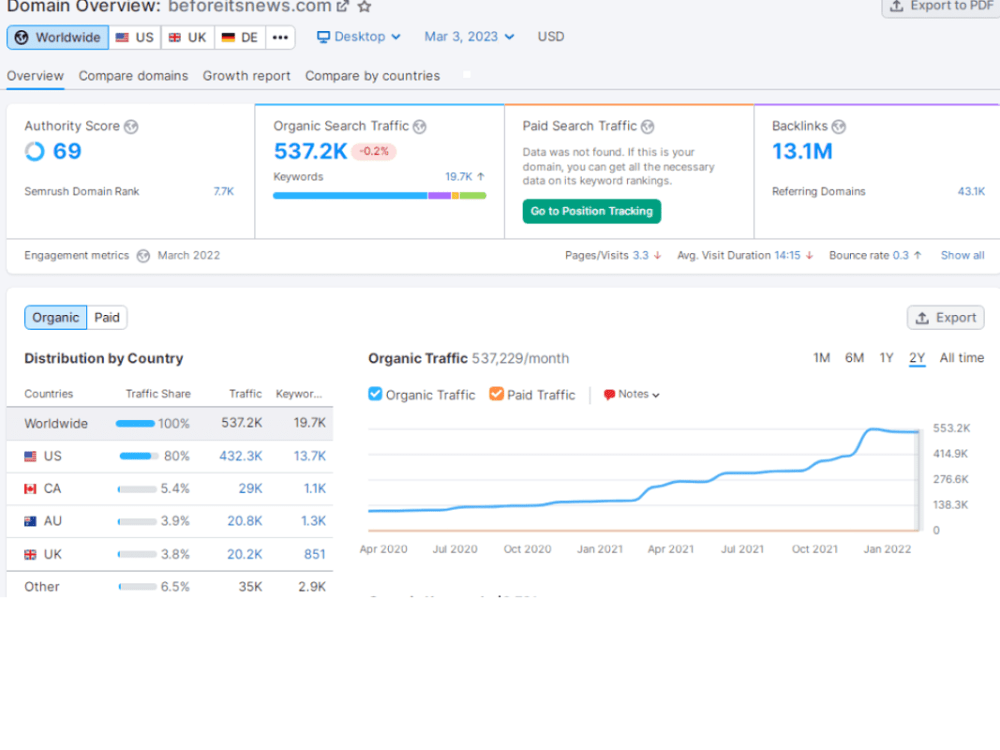Image resolution: width=1000 pixels, height=750 pixels.
Task: Click Authority Score info globe icon
Action: (x=131, y=127)
